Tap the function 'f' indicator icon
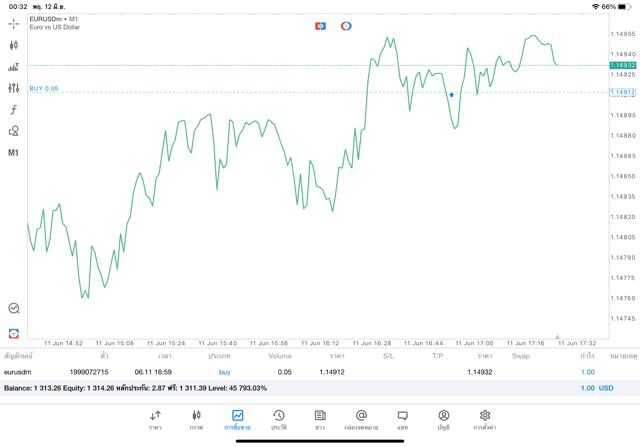This screenshot has width=640, height=447. tap(13, 110)
